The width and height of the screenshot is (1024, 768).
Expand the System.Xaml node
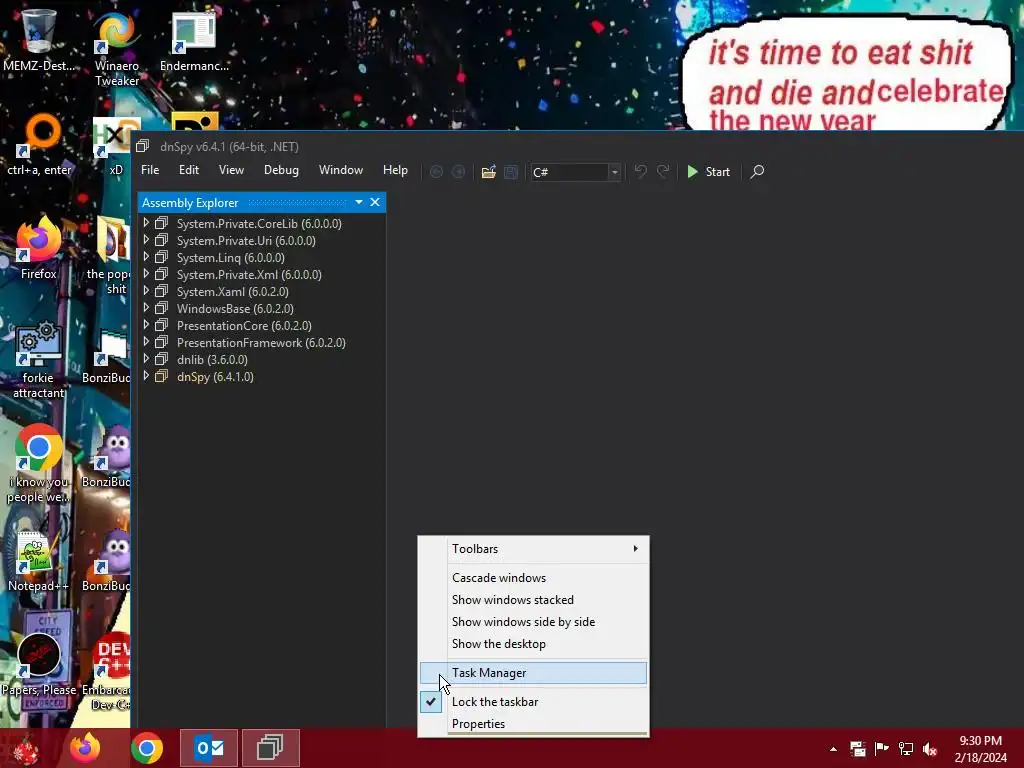(146, 291)
